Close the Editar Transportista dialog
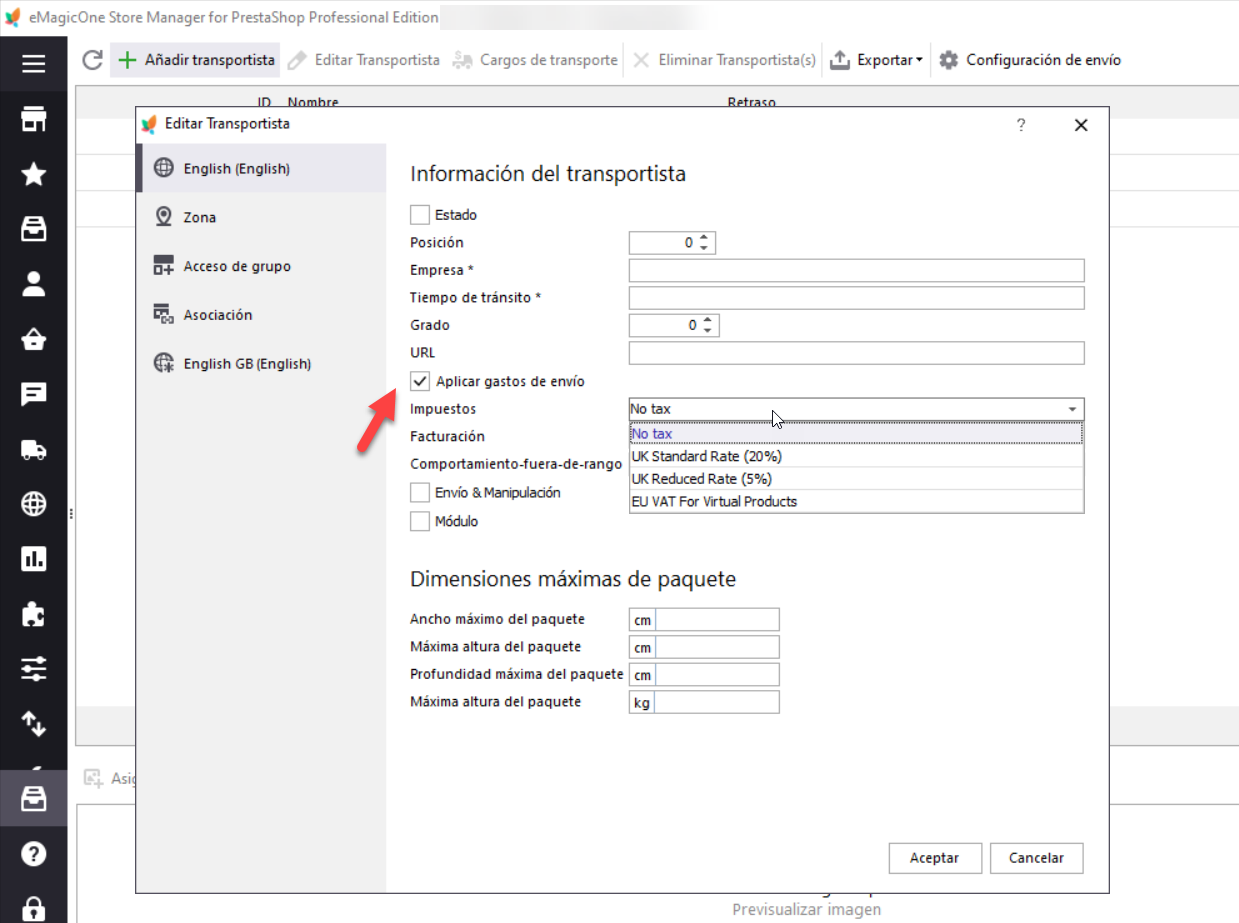The height and width of the screenshot is (923, 1239). click(x=1080, y=125)
